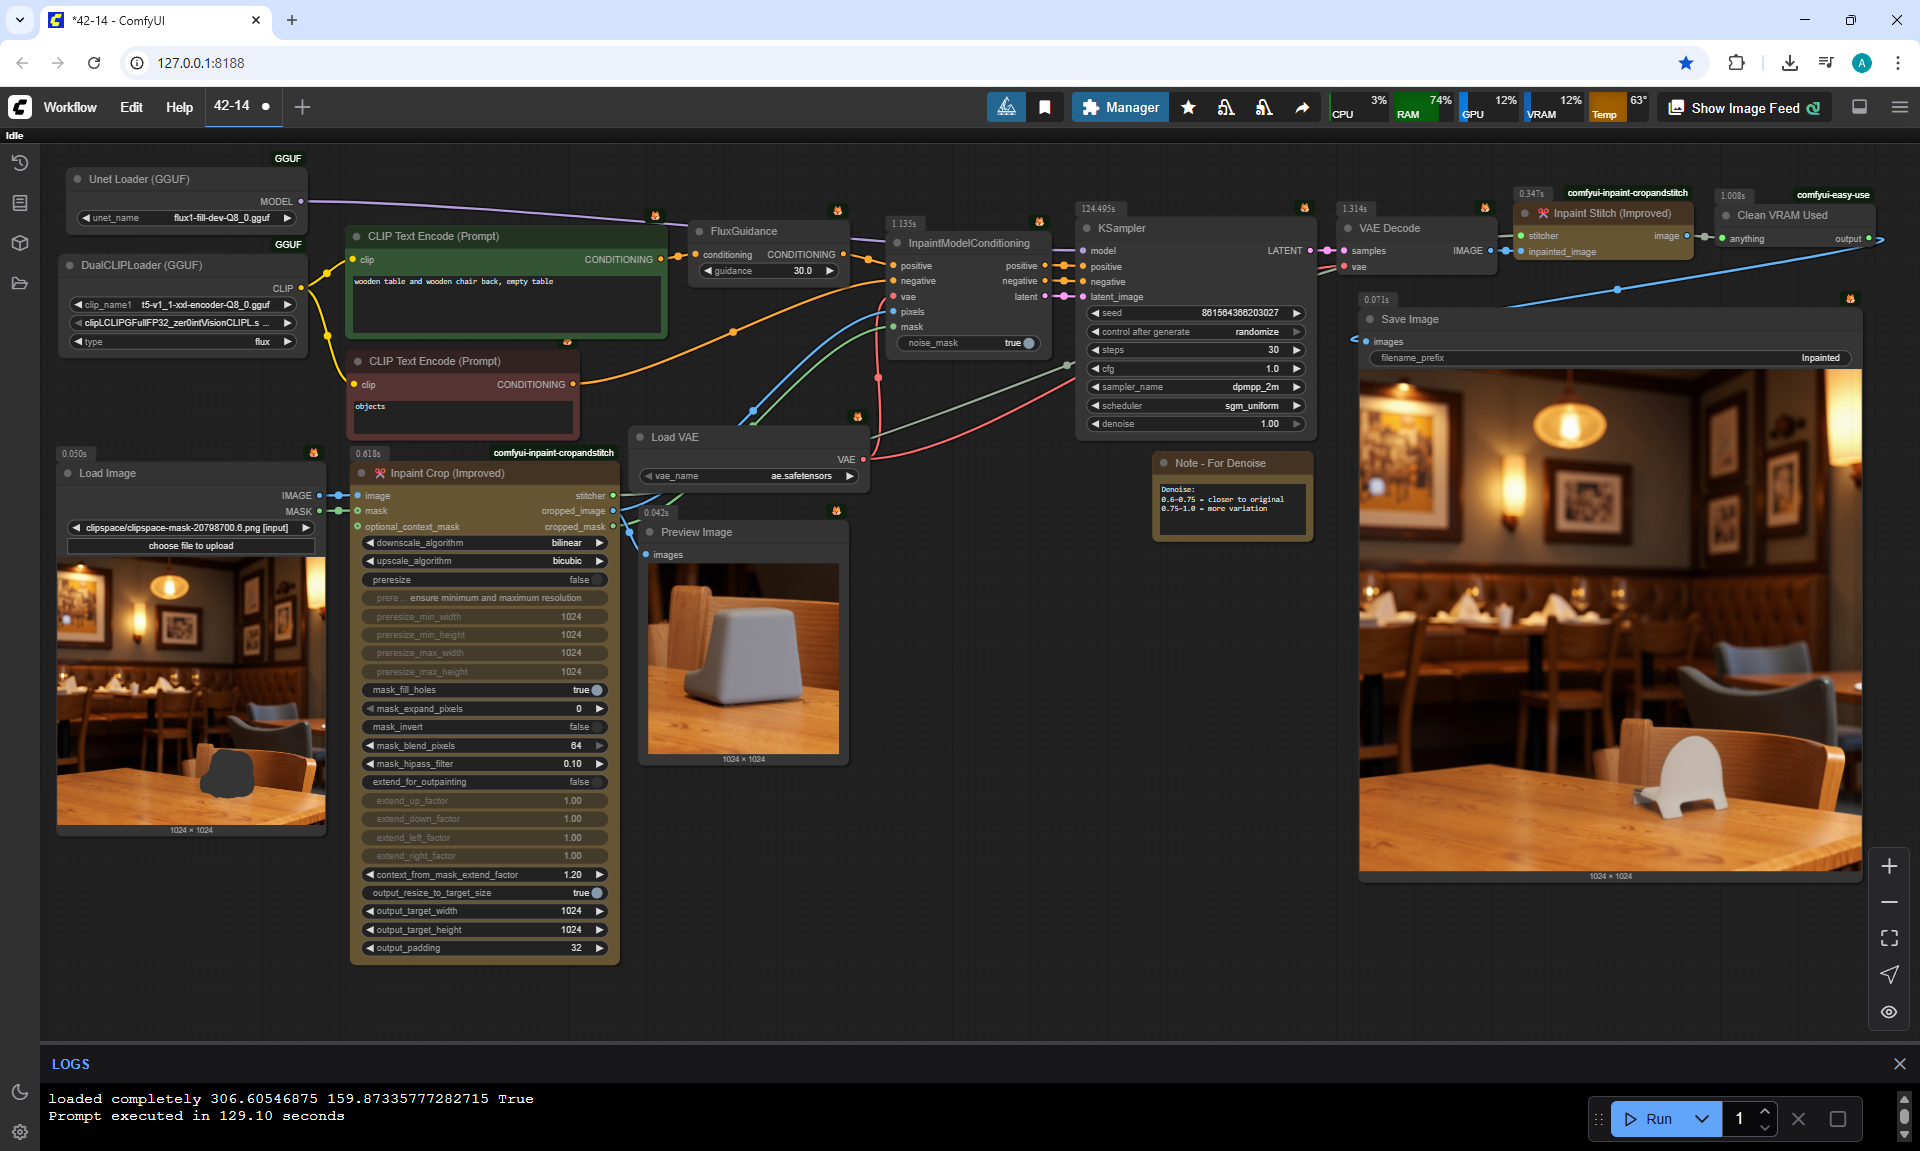The image size is (1920, 1151).
Task: Open the Workflow menu
Action: 70,107
